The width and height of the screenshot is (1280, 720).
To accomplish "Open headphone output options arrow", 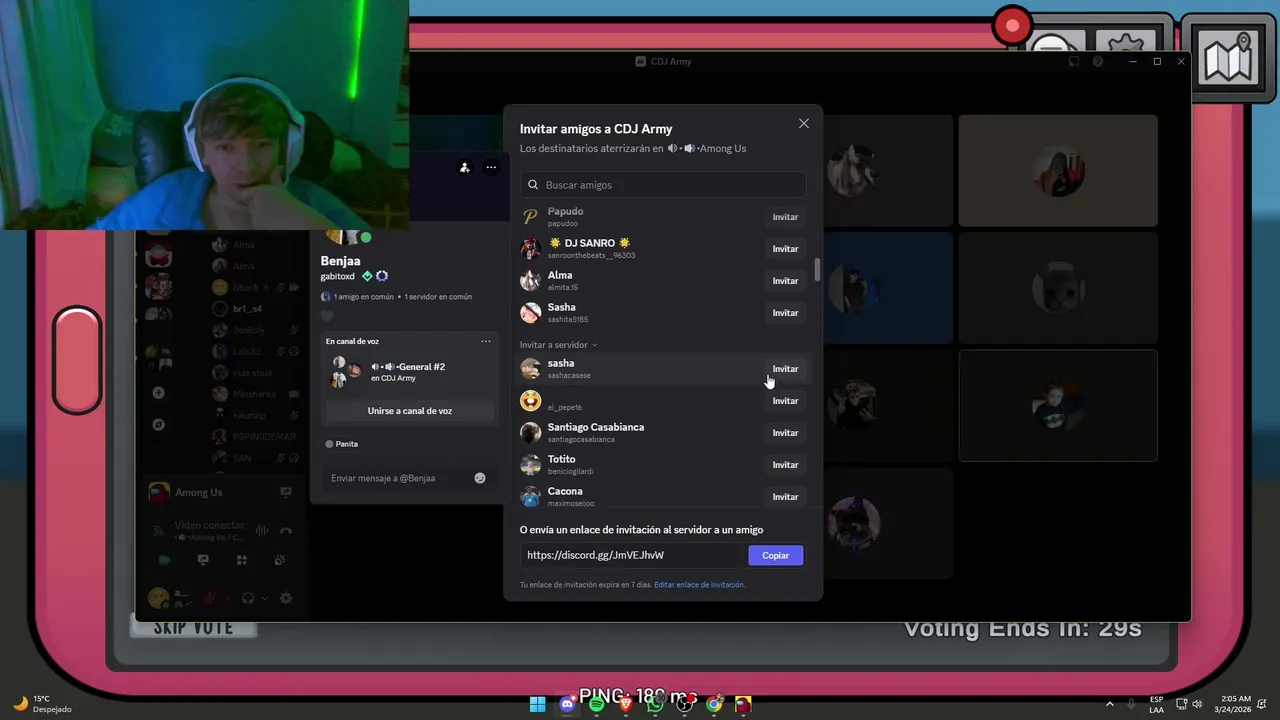I will click(265, 598).
